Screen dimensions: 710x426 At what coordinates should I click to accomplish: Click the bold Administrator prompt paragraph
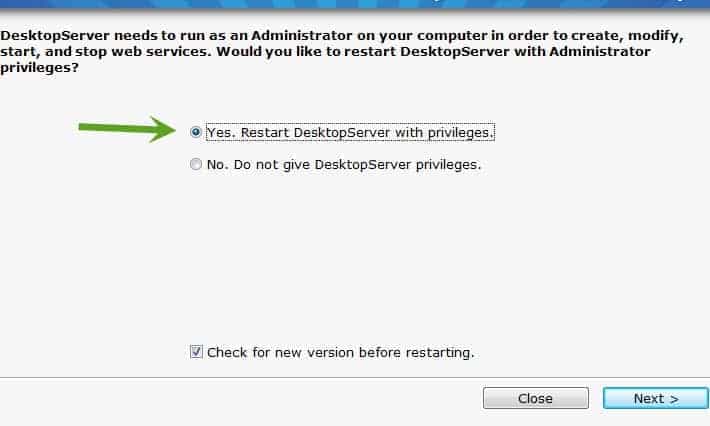click(x=342, y=51)
